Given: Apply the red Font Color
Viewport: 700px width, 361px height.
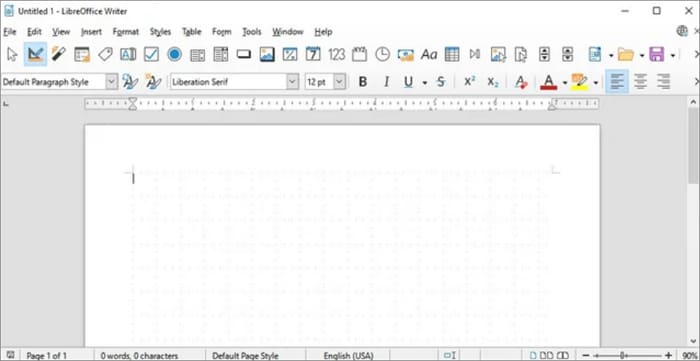Looking at the screenshot, I should (x=549, y=82).
